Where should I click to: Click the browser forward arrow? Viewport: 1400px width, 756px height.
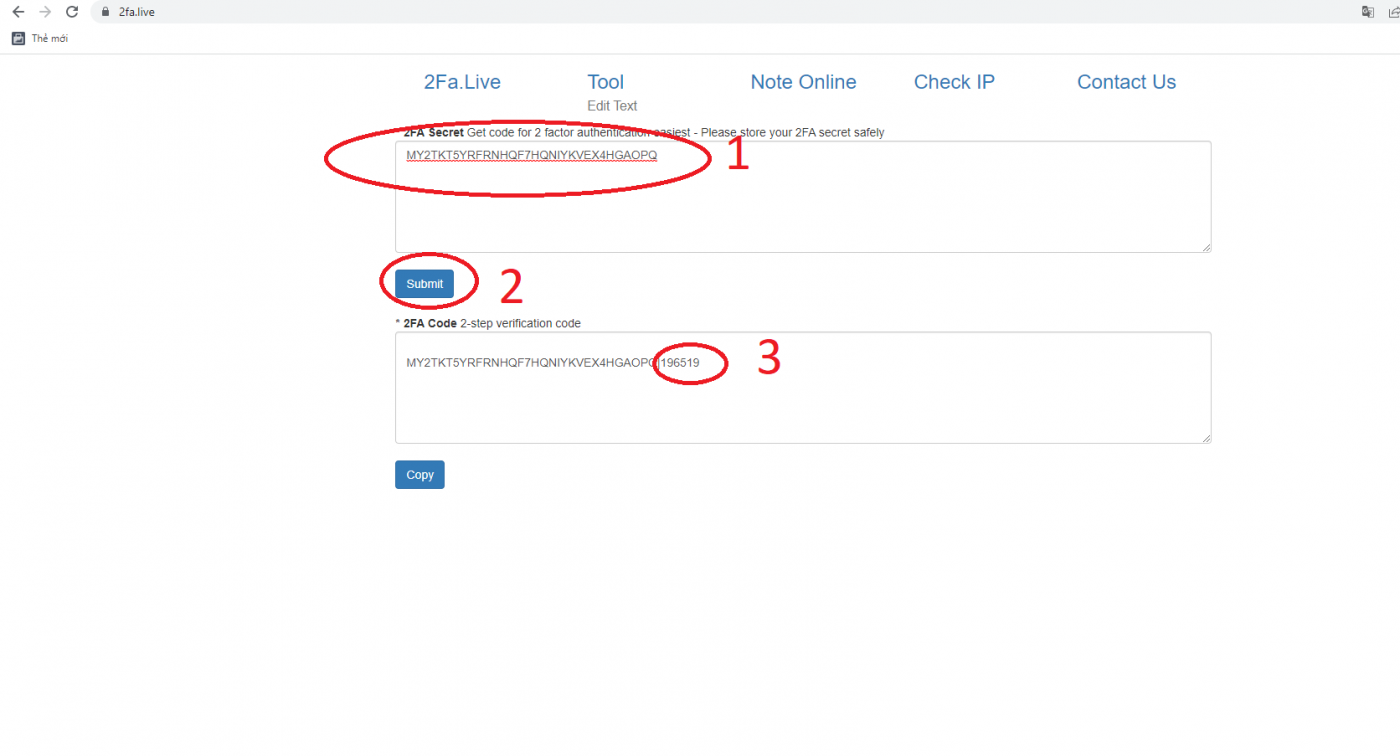pyautogui.click(x=45, y=12)
